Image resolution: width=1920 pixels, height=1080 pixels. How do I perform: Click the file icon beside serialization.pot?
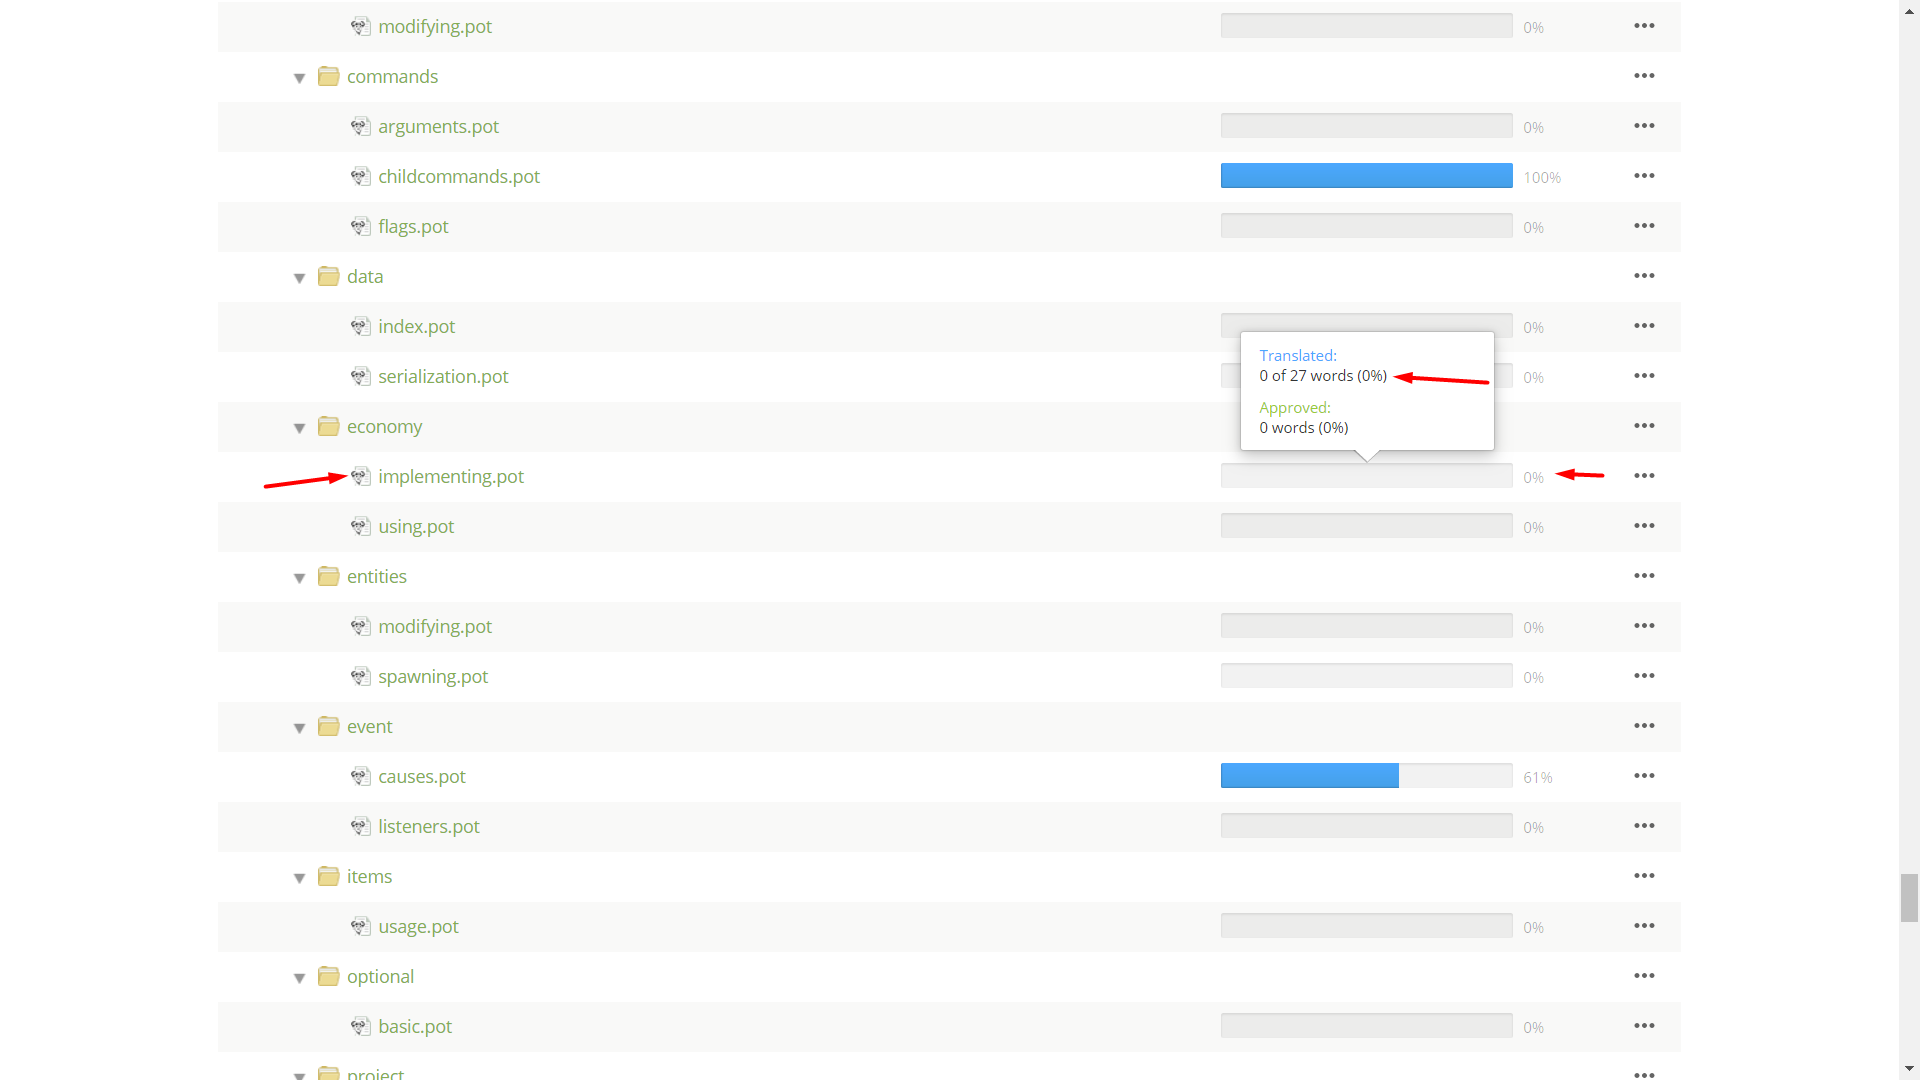[361, 376]
